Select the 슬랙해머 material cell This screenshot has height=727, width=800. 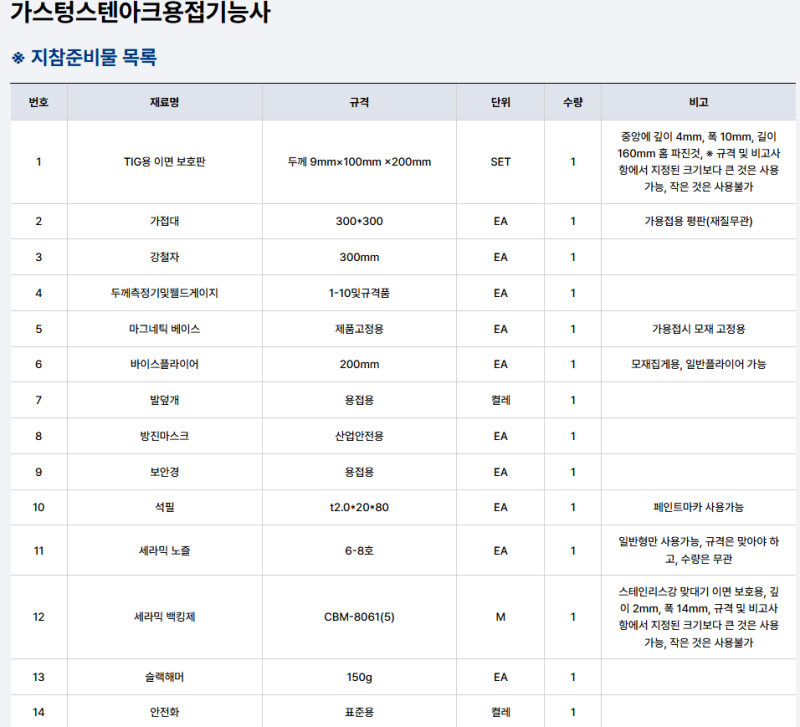pos(164,677)
